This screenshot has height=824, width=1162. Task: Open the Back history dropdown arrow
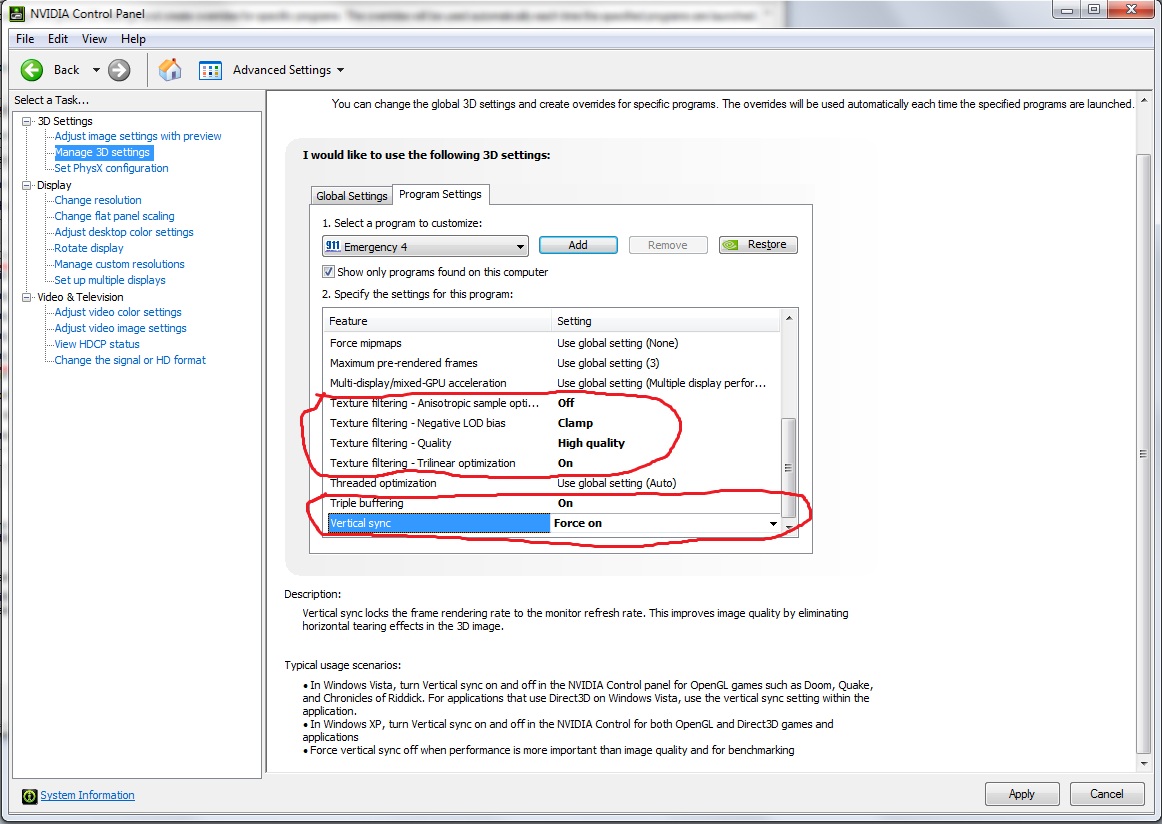click(x=96, y=70)
